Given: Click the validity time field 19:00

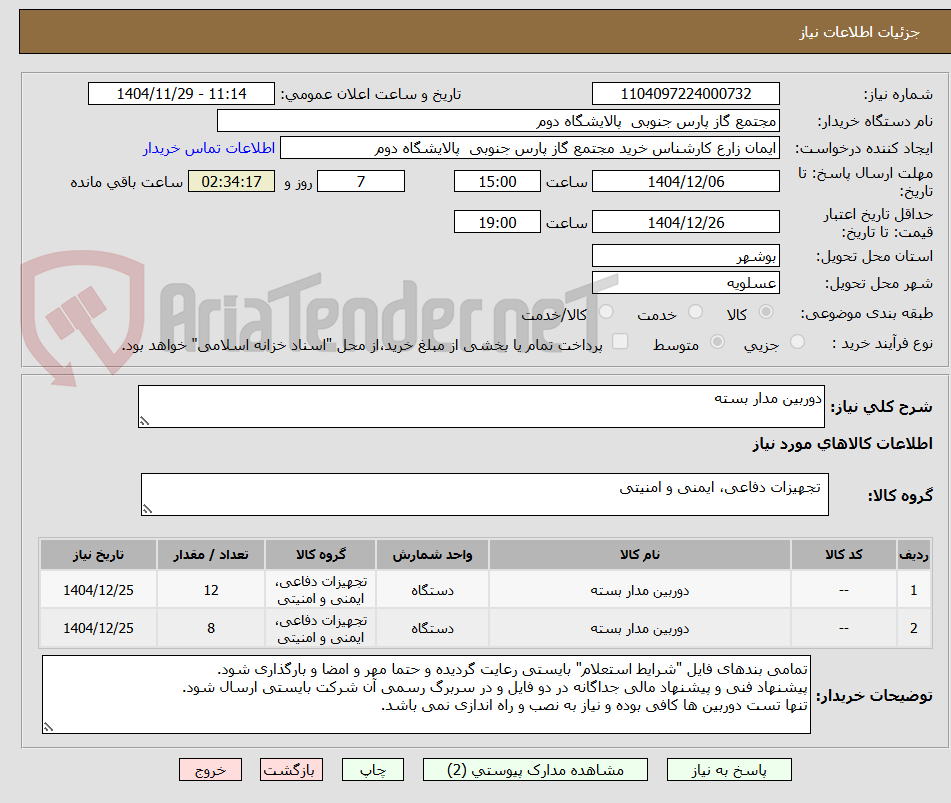Looking at the screenshot, I should coord(497,222).
